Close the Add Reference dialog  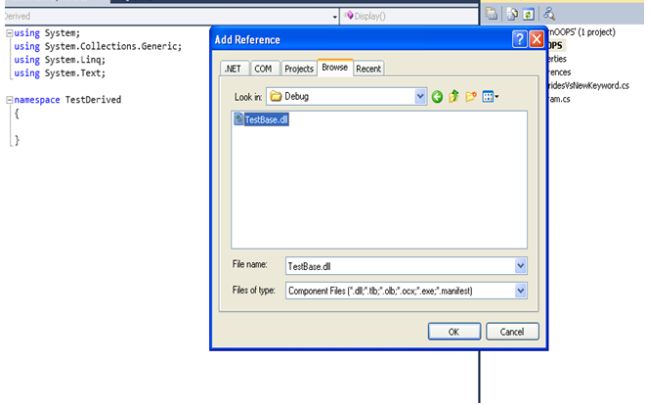(x=537, y=39)
